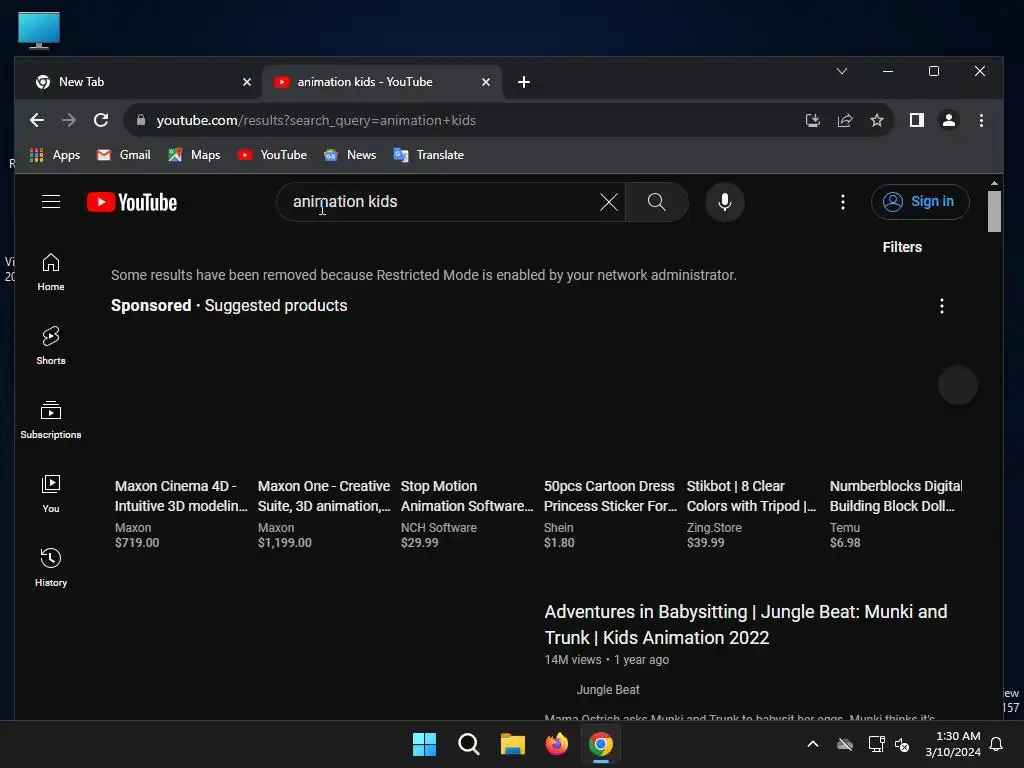The height and width of the screenshot is (768, 1024).
Task: Open Maps bookmark
Action: [x=194, y=155]
